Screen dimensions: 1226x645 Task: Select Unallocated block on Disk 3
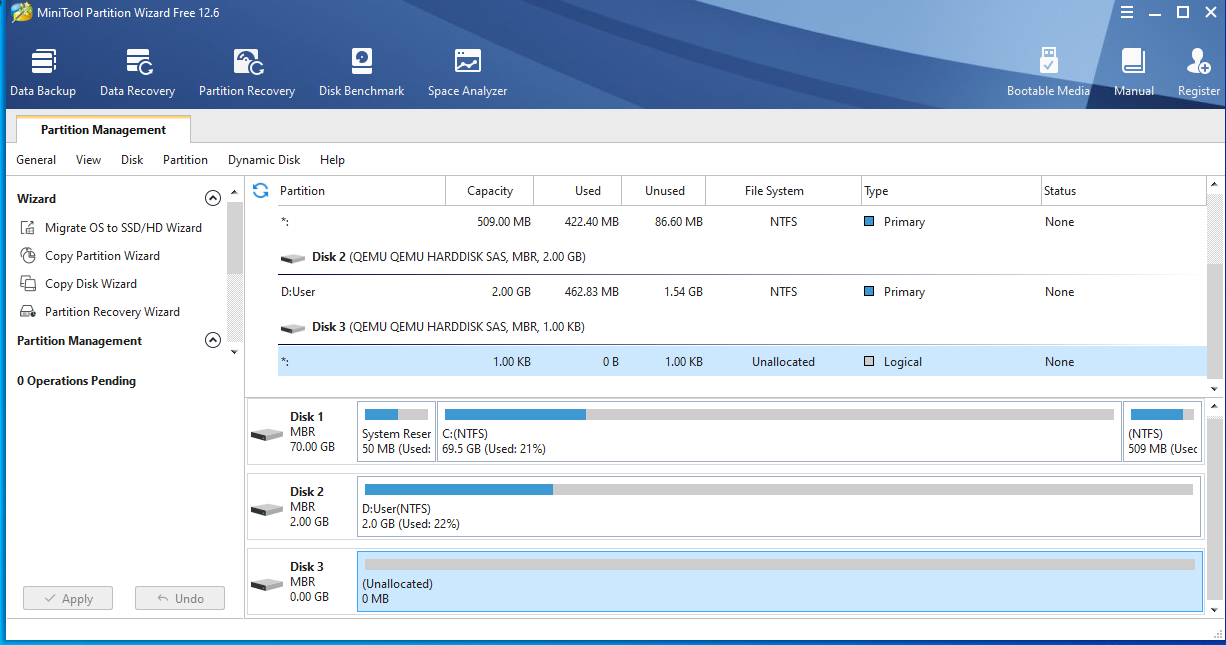779,582
